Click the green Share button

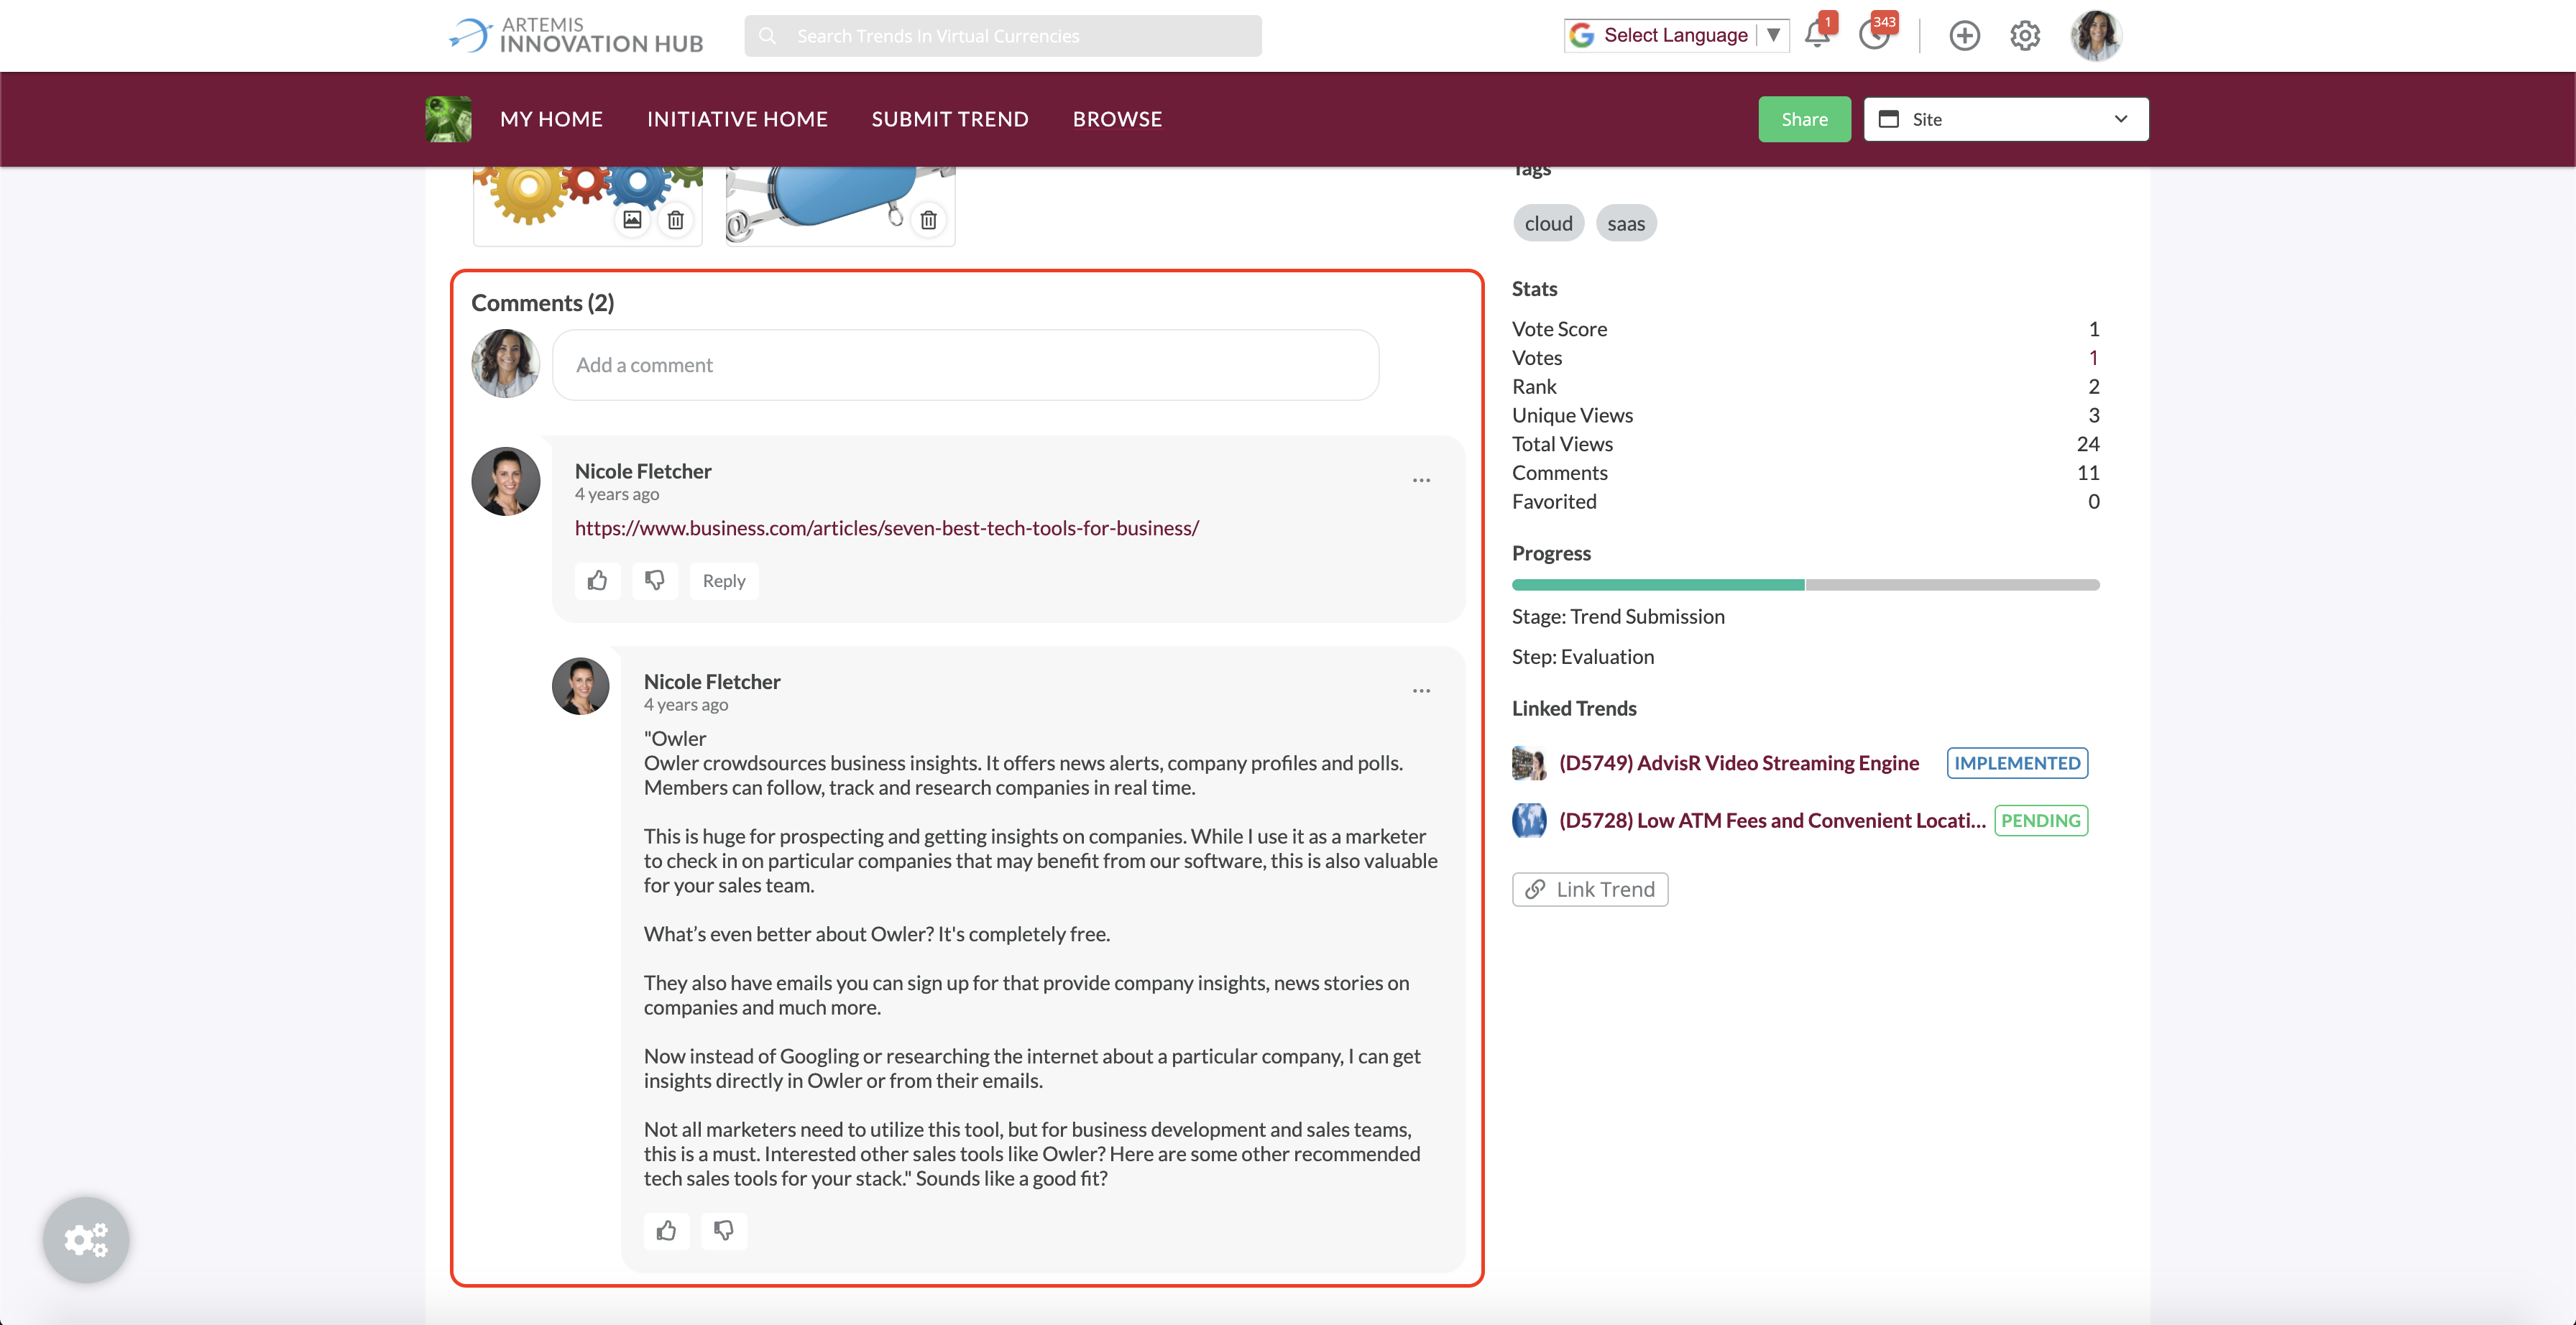[x=1804, y=119]
